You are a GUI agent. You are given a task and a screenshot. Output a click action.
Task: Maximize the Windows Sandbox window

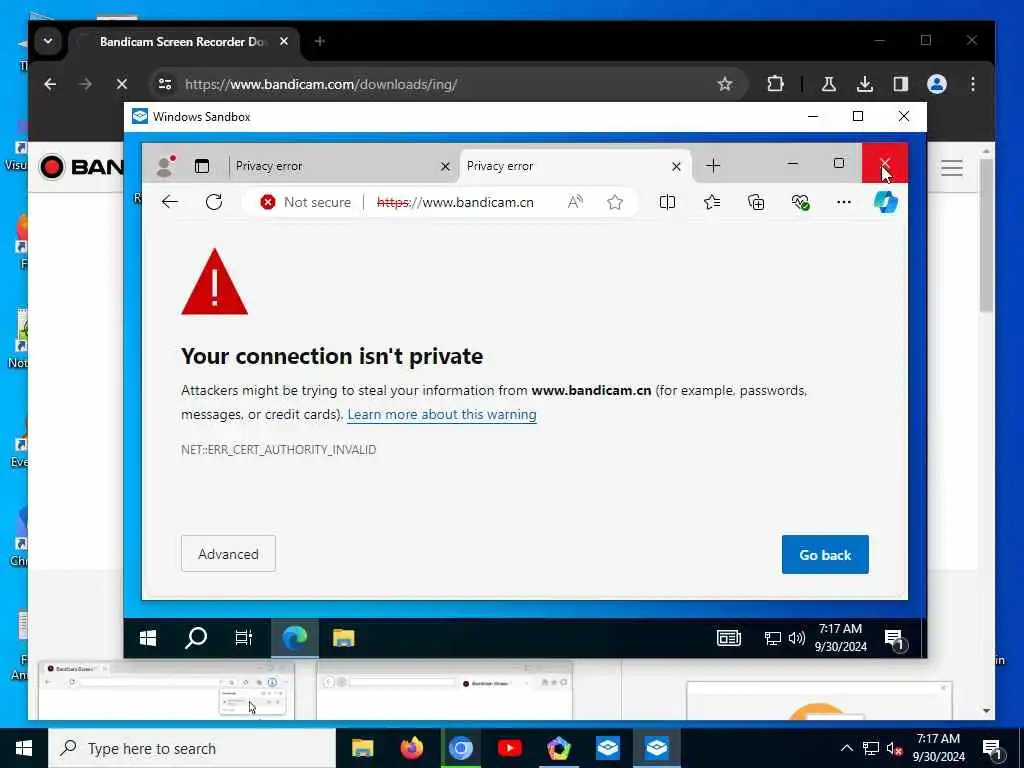coord(858,116)
